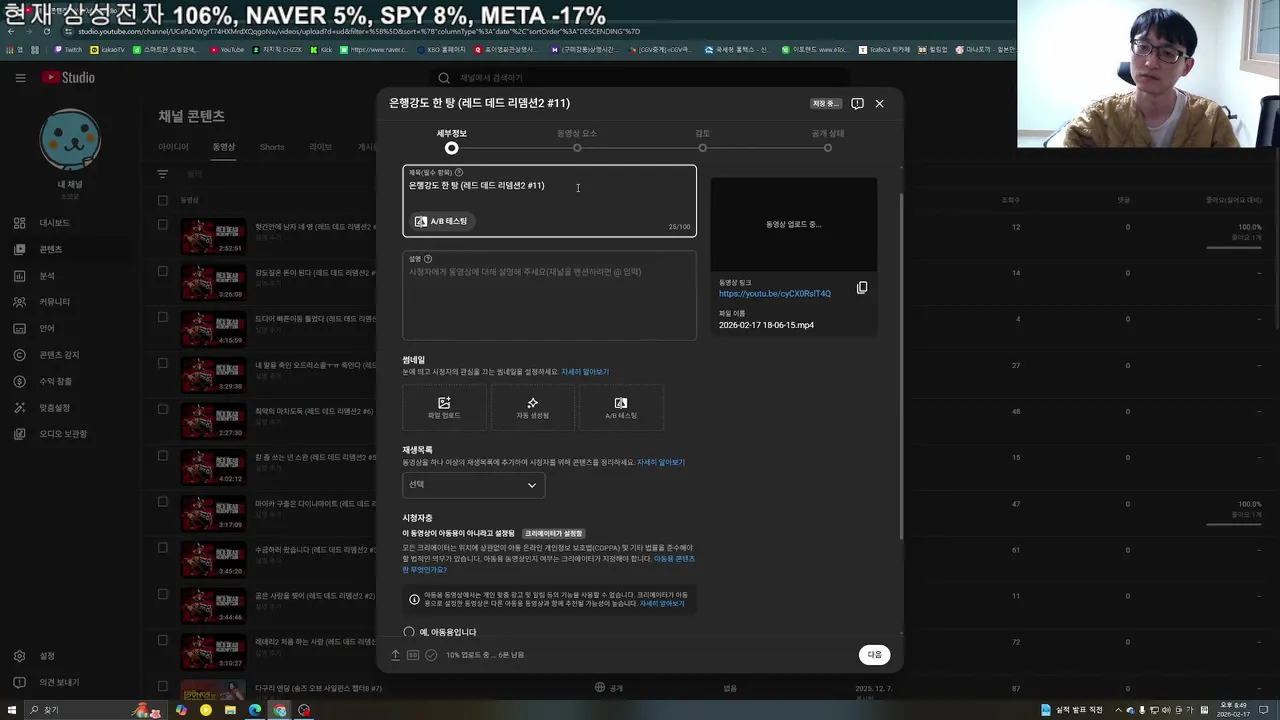This screenshot has height=720, width=1280.
Task: Click the SD processing icon in the dialog footer
Action: (413, 655)
